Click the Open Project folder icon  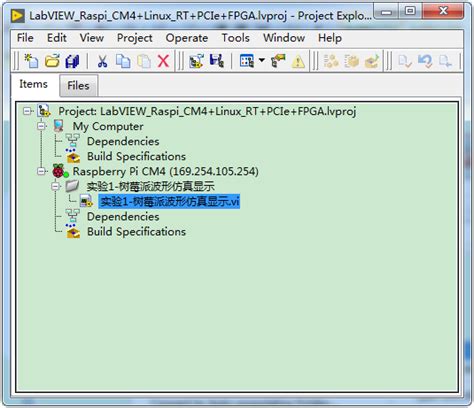click(52, 61)
